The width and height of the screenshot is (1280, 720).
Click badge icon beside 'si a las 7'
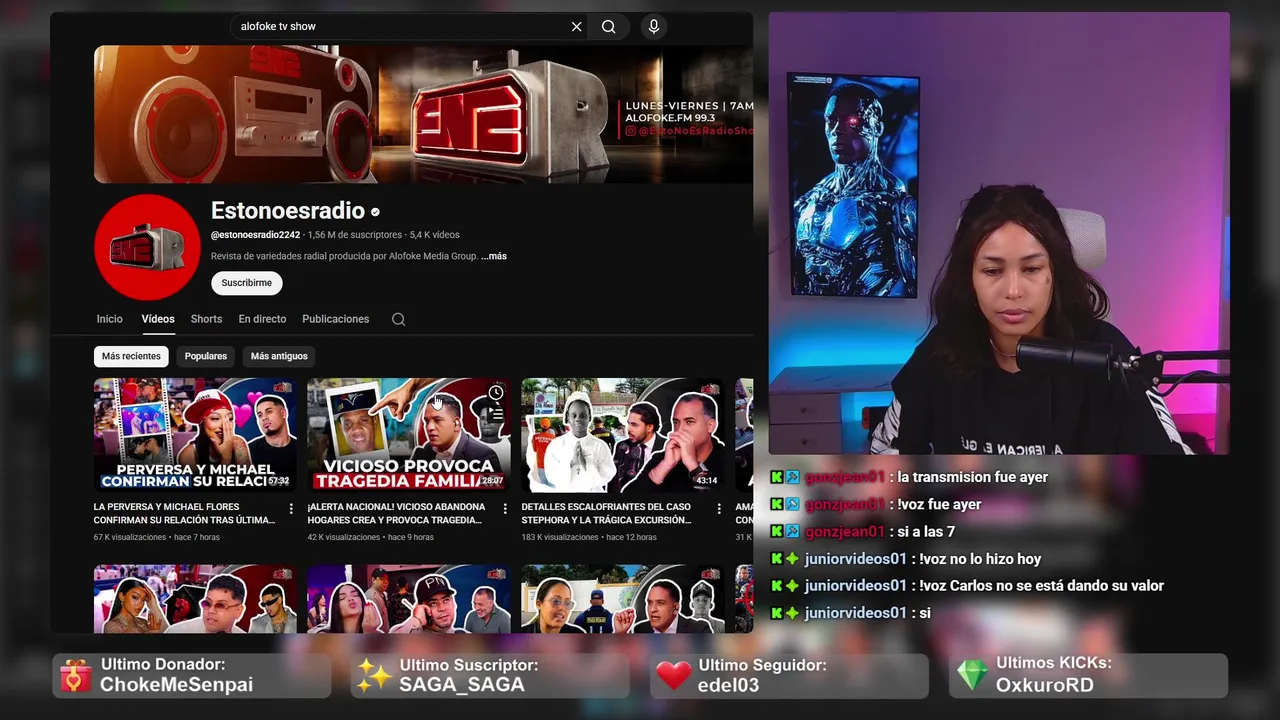pyautogui.click(x=792, y=532)
